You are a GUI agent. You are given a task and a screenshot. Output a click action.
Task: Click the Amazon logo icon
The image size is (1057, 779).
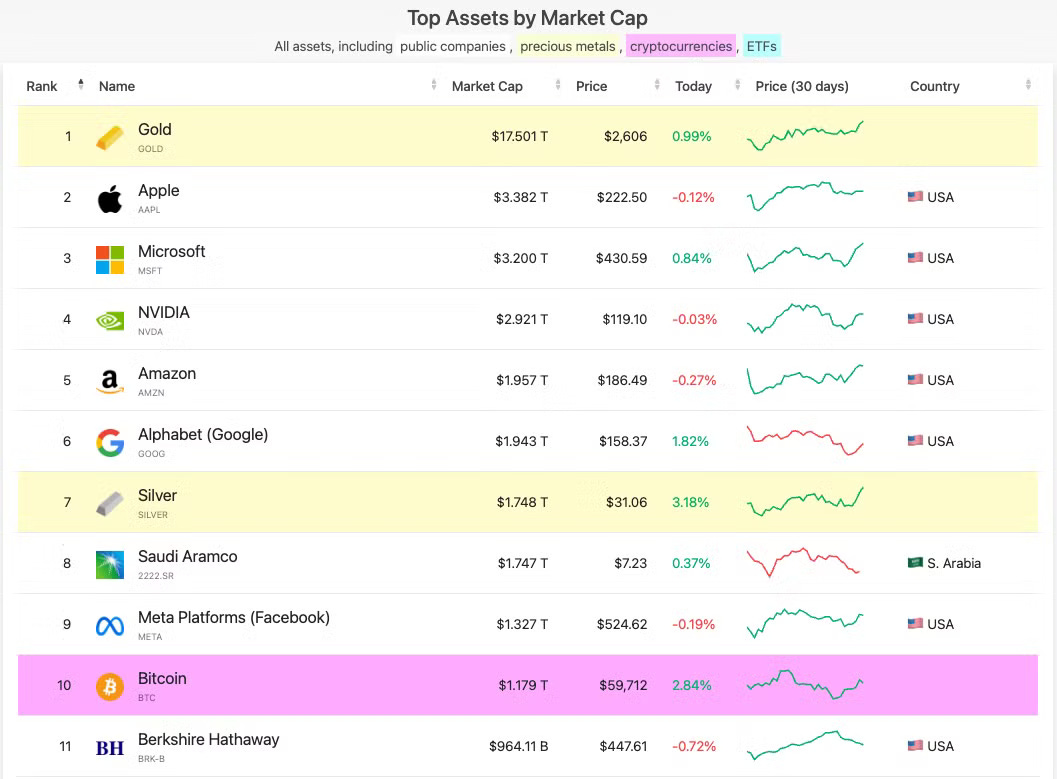(110, 381)
